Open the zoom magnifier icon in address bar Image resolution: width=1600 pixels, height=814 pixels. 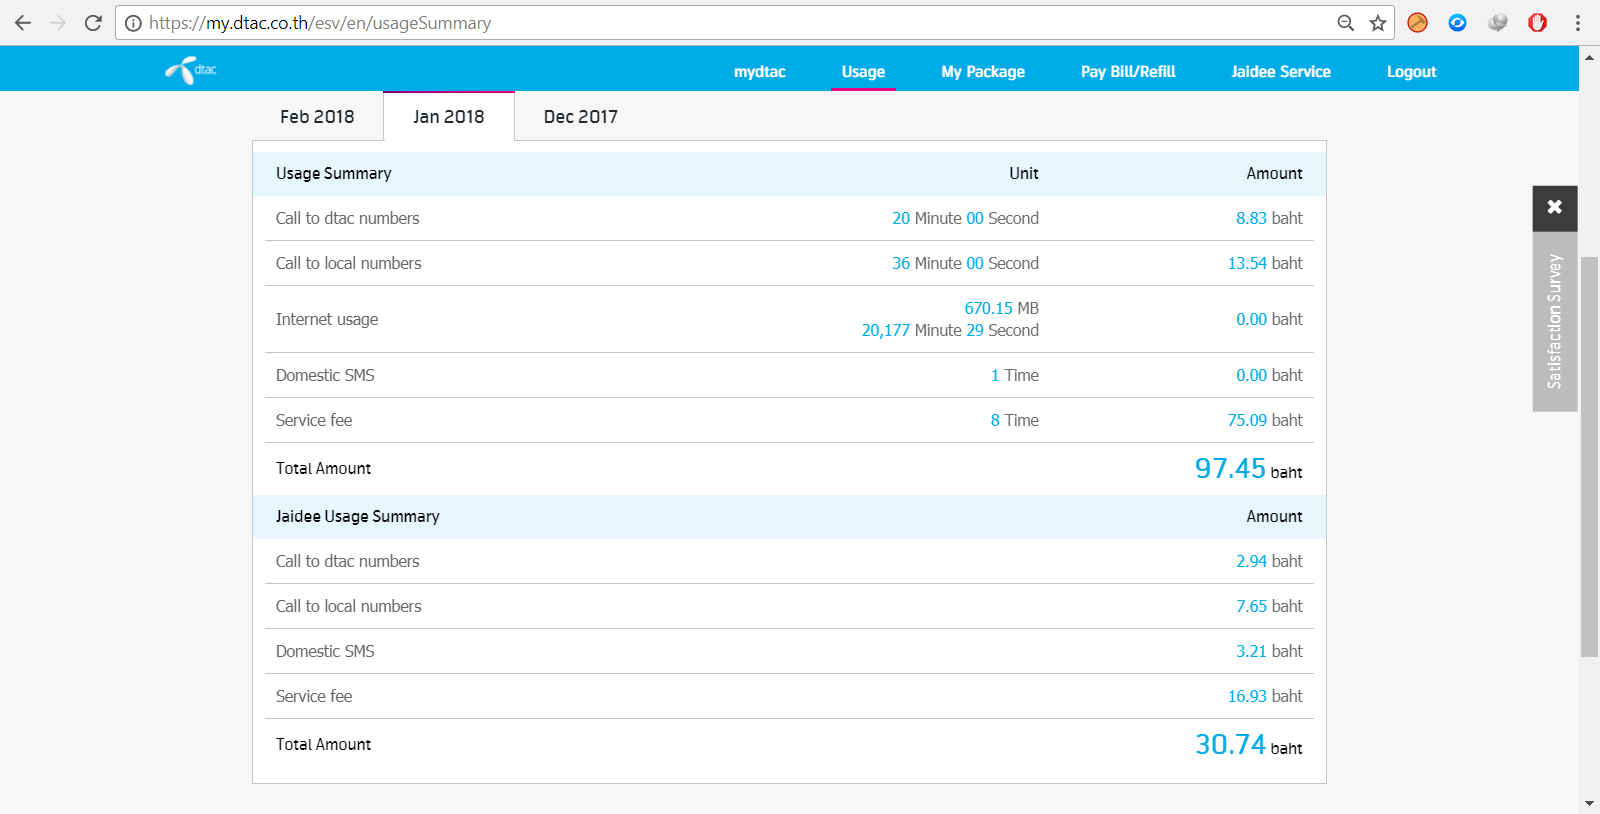click(x=1346, y=23)
